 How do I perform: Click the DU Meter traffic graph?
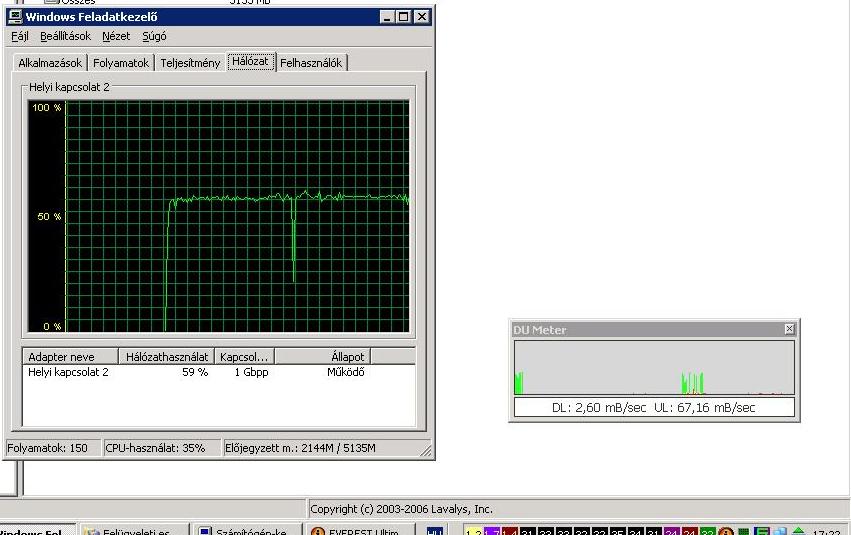(x=654, y=367)
